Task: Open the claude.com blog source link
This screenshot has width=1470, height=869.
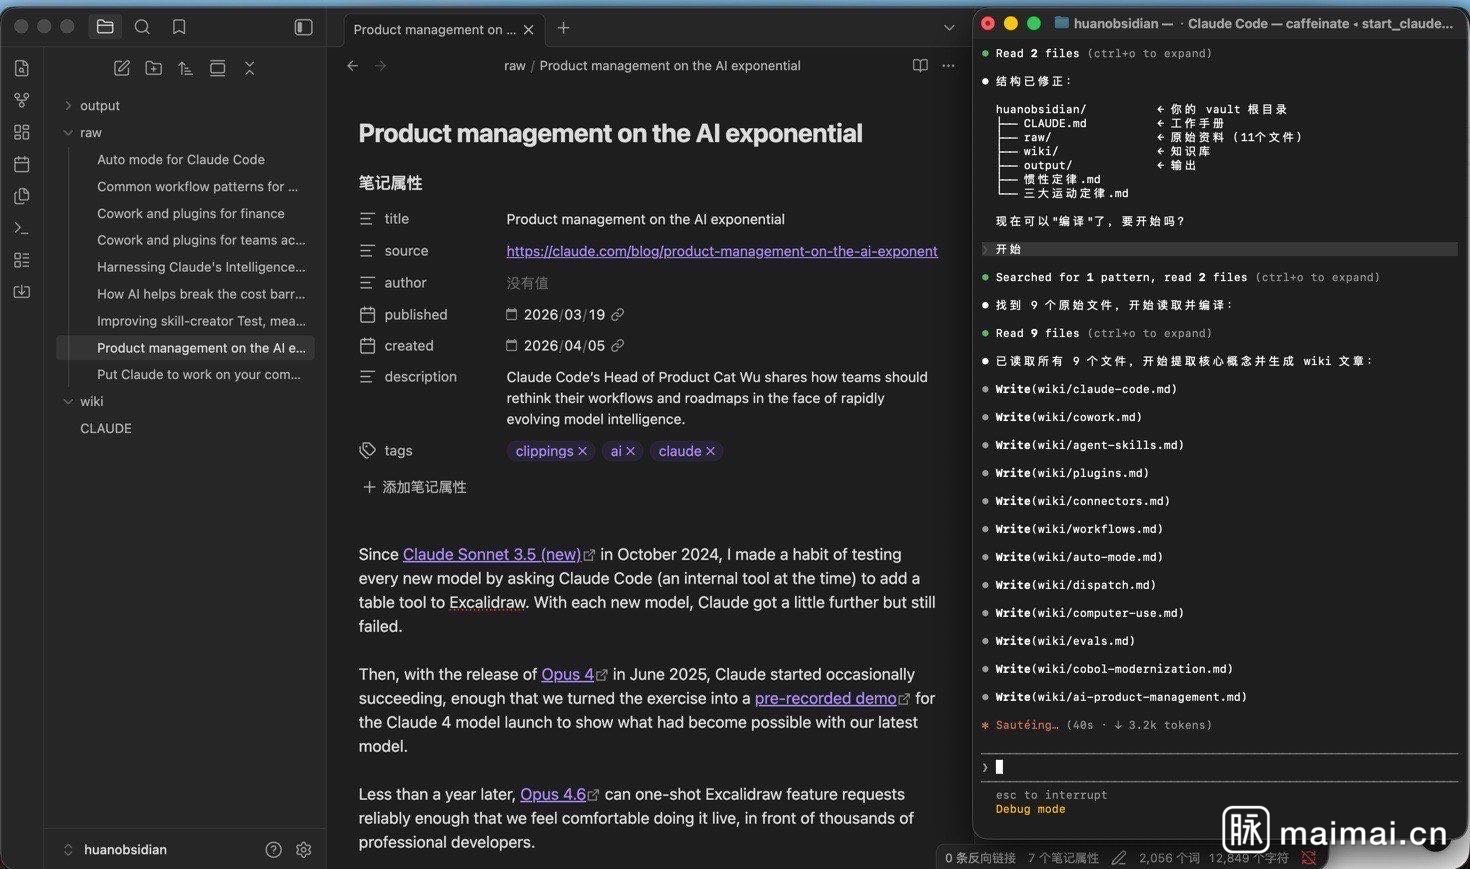Action: [x=722, y=251]
